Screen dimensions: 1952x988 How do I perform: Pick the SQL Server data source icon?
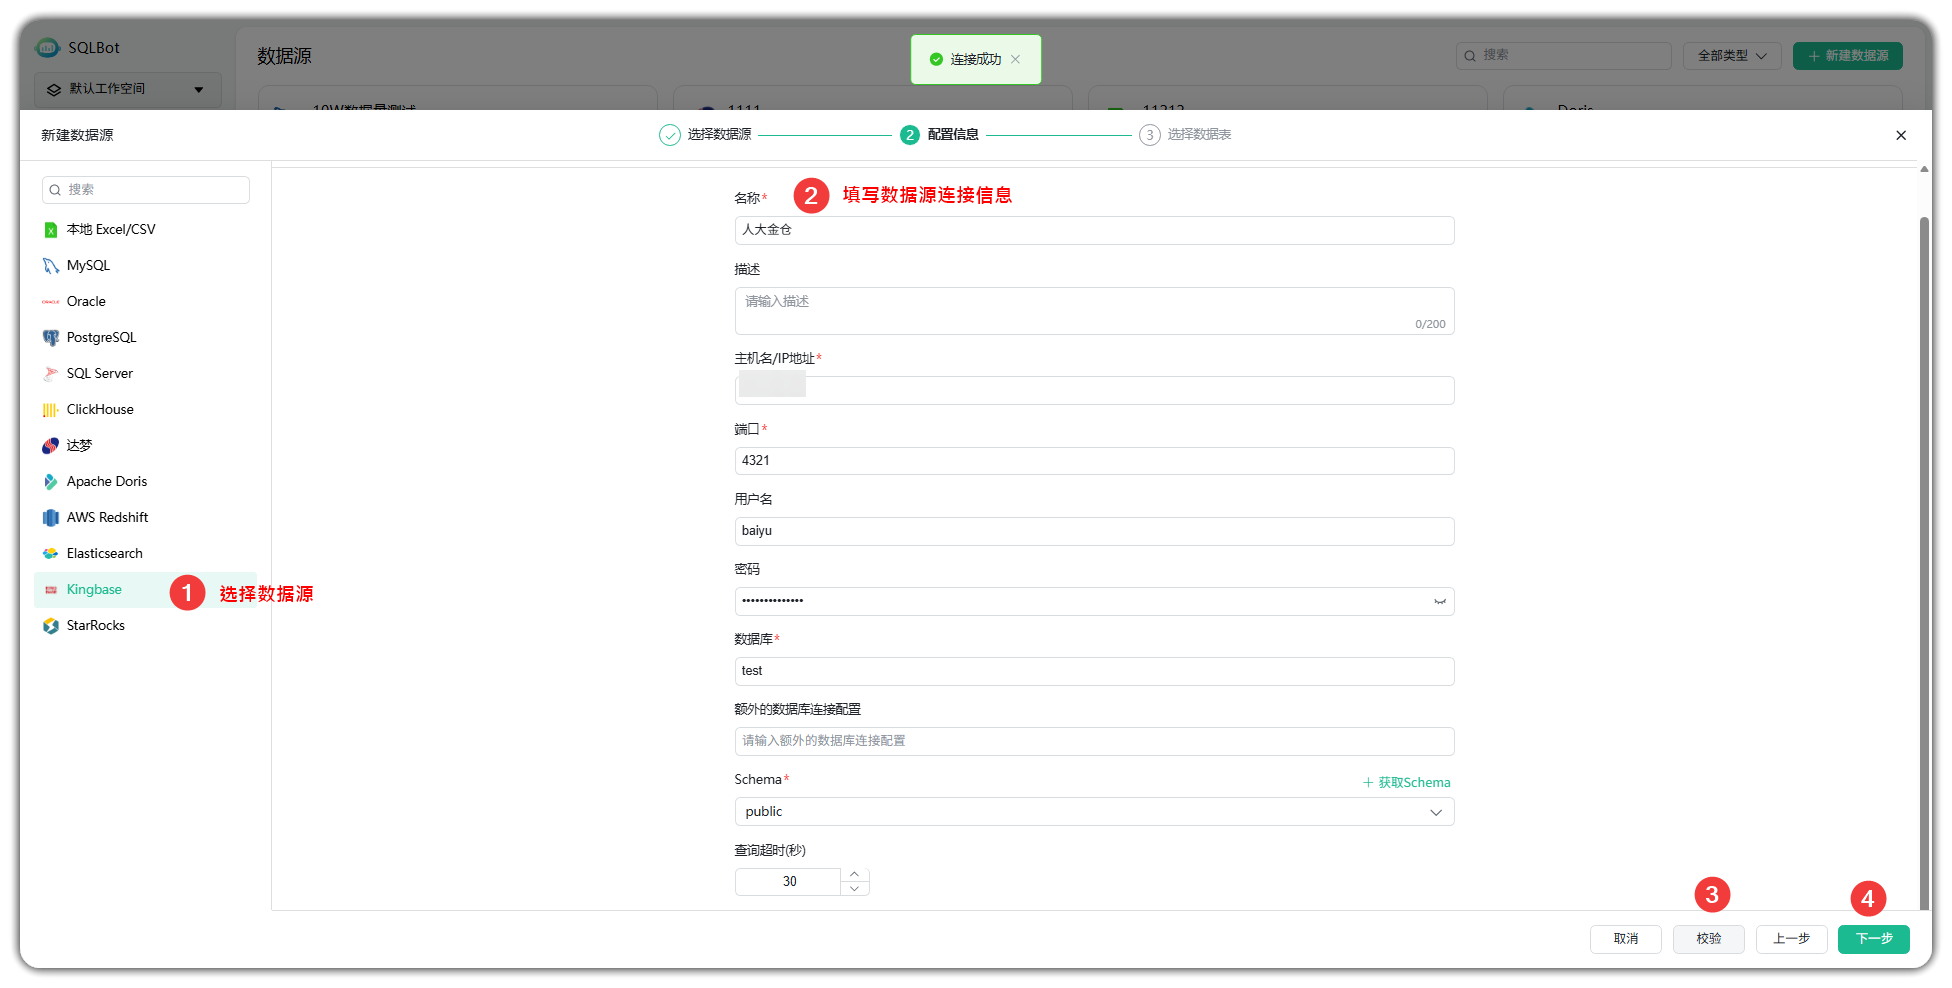[51, 373]
